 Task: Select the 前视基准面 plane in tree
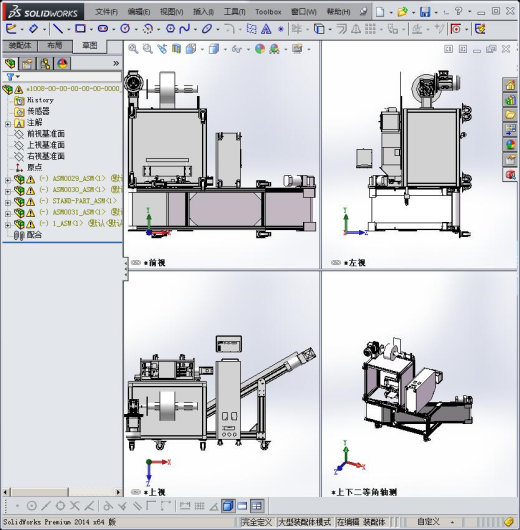pyautogui.click(x=46, y=134)
